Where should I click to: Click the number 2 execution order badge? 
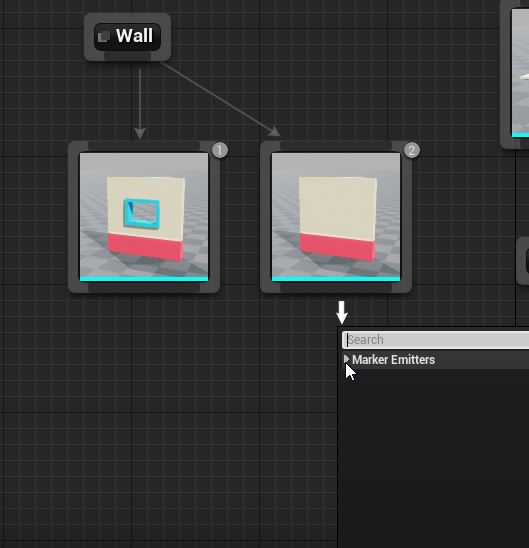click(x=412, y=150)
